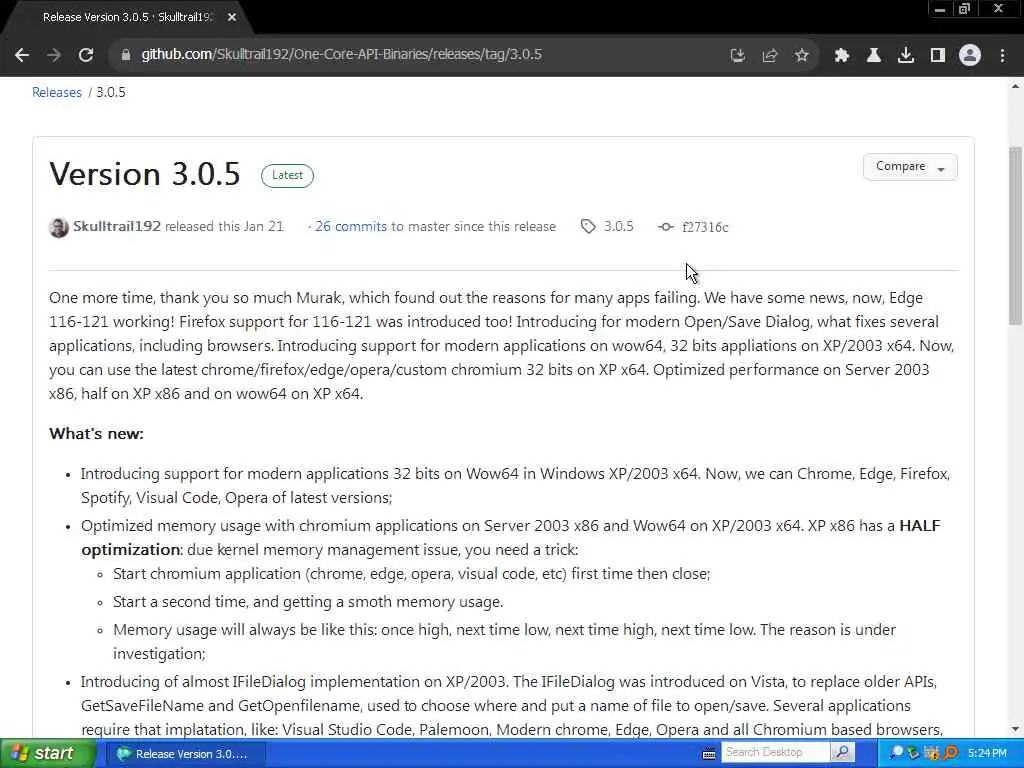
Task: Click the install app icon in address bar
Action: (x=737, y=56)
